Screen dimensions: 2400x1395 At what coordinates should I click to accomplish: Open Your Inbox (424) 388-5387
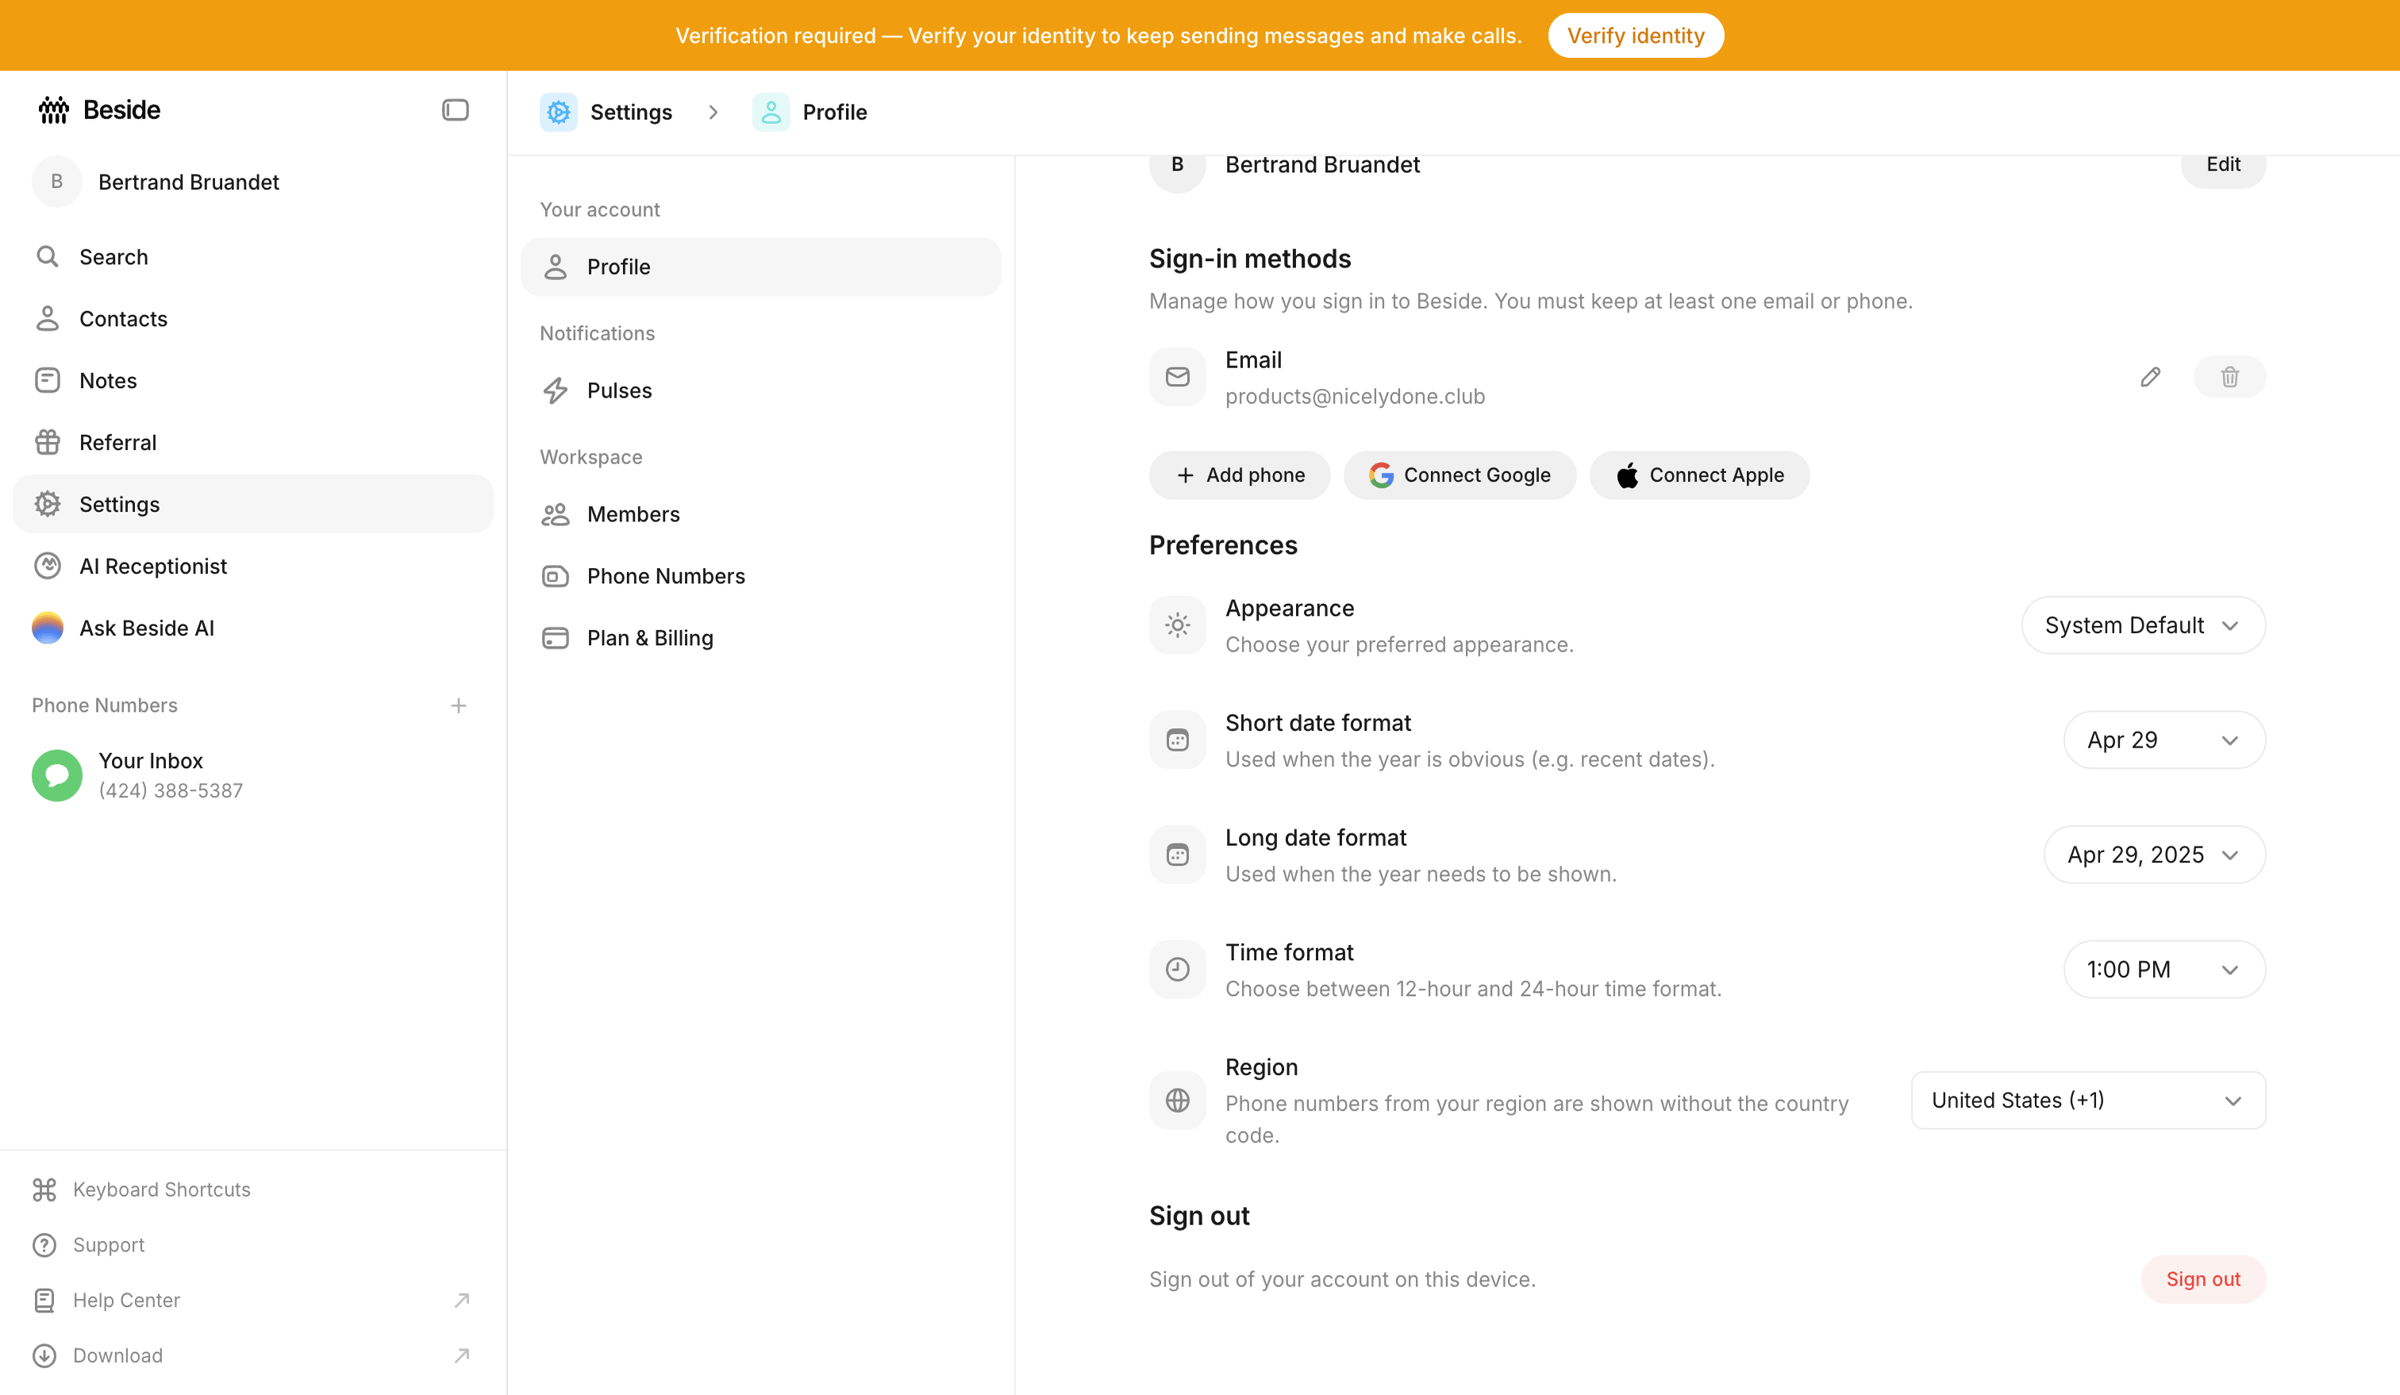pos(253,776)
